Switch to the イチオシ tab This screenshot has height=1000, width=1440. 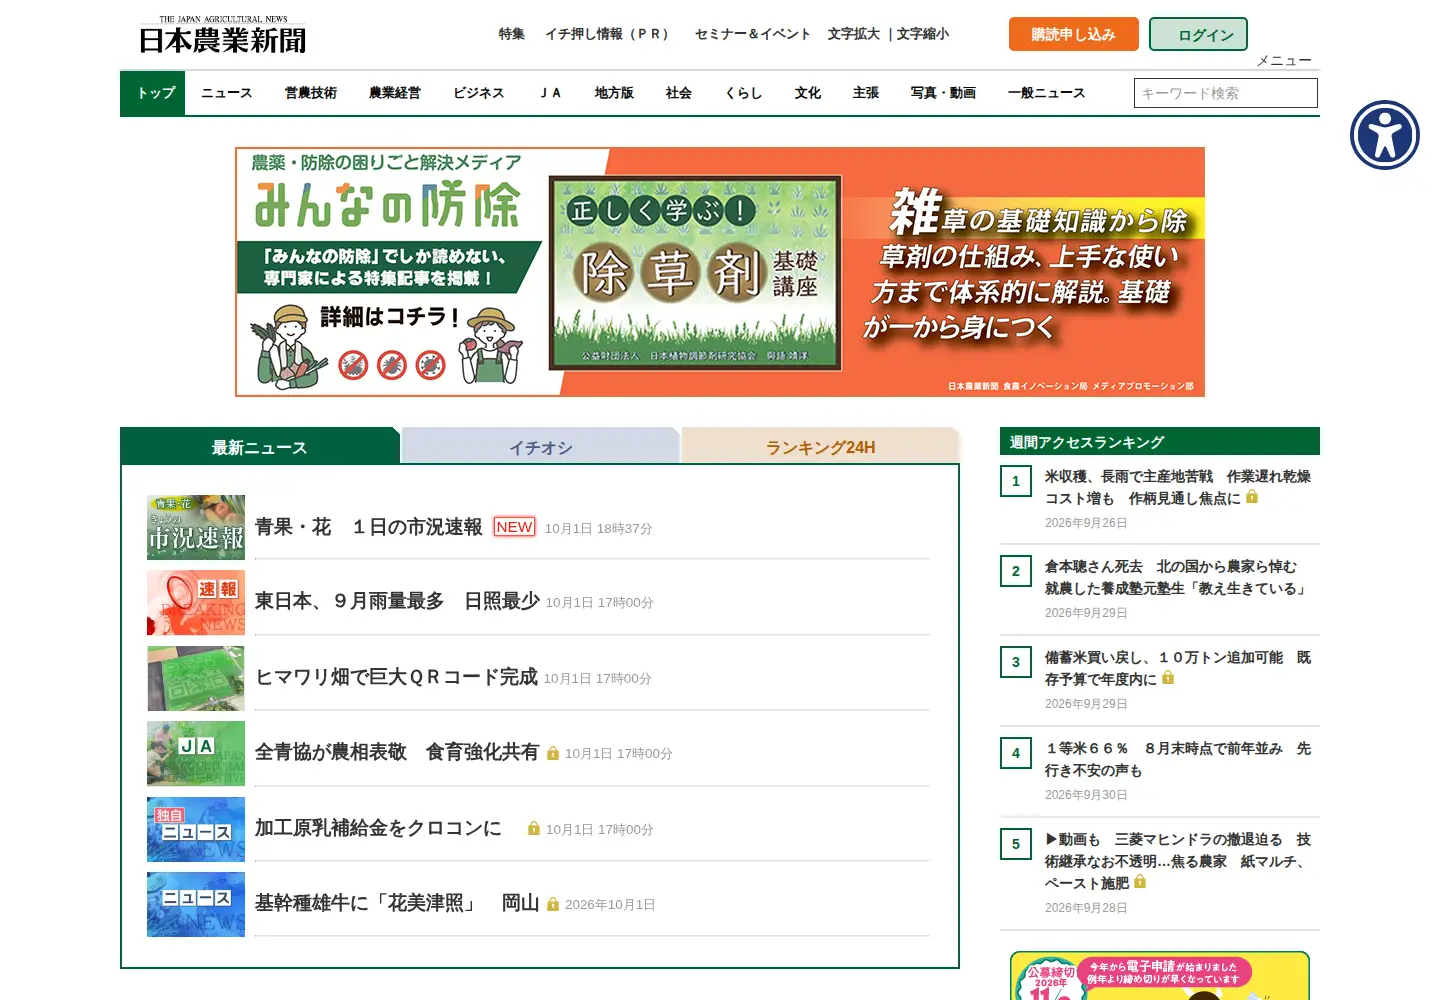pos(541,446)
